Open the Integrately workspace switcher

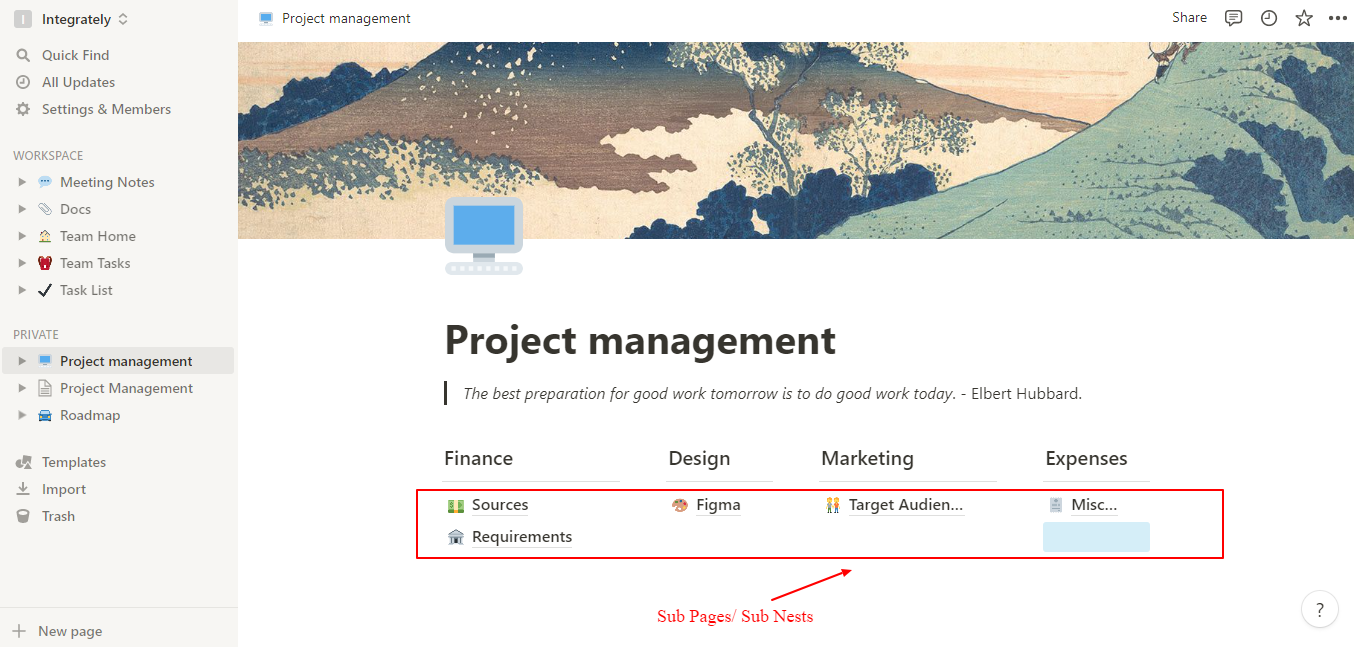(x=72, y=19)
